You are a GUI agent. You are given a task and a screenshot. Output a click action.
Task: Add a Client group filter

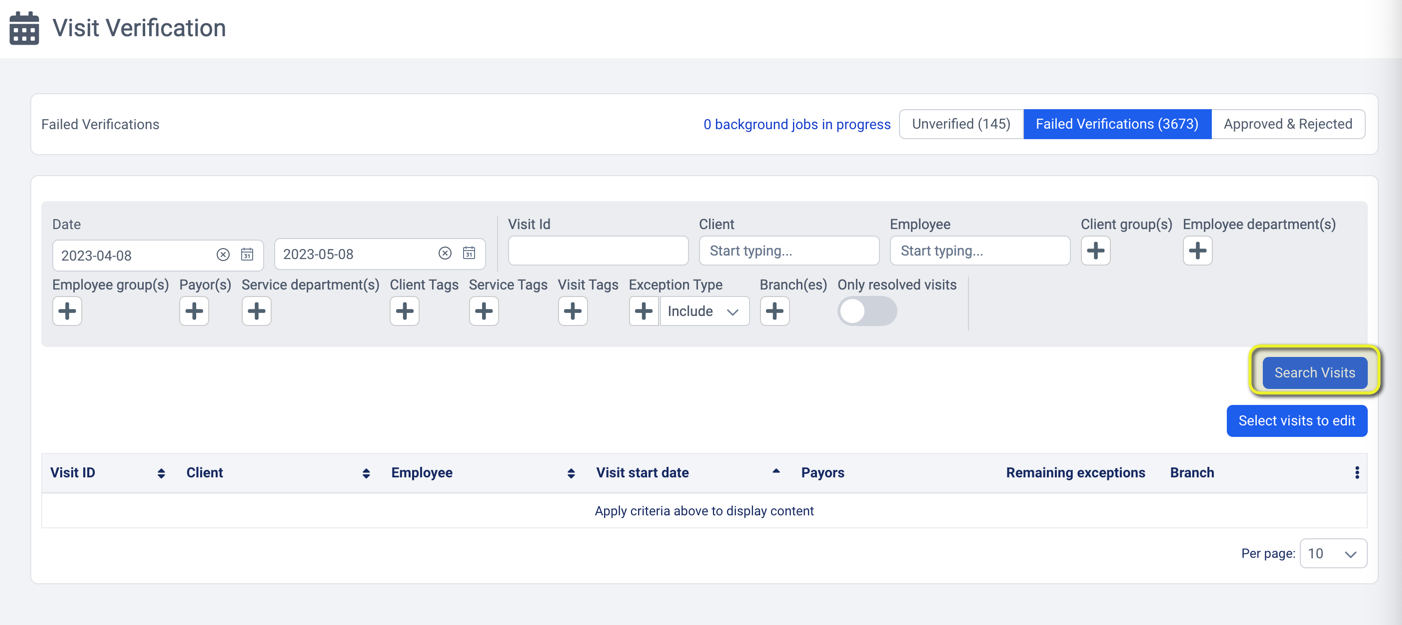pos(1096,251)
